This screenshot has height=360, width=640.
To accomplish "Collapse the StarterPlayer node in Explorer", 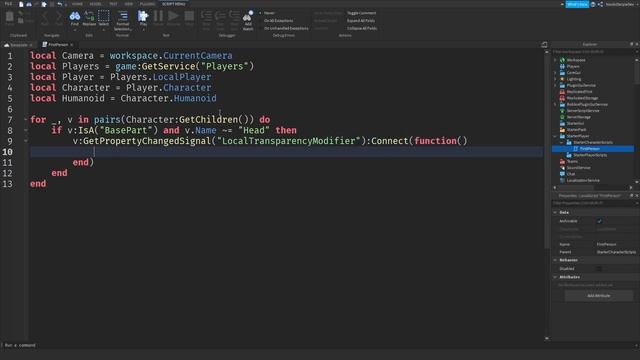I will [x=555, y=136].
